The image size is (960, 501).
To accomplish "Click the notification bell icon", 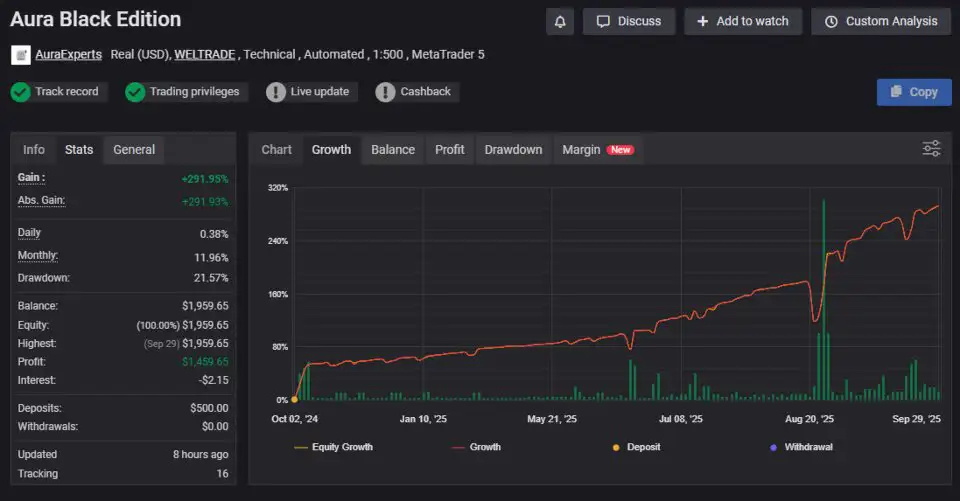I will pyautogui.click(x=560, y=21).
